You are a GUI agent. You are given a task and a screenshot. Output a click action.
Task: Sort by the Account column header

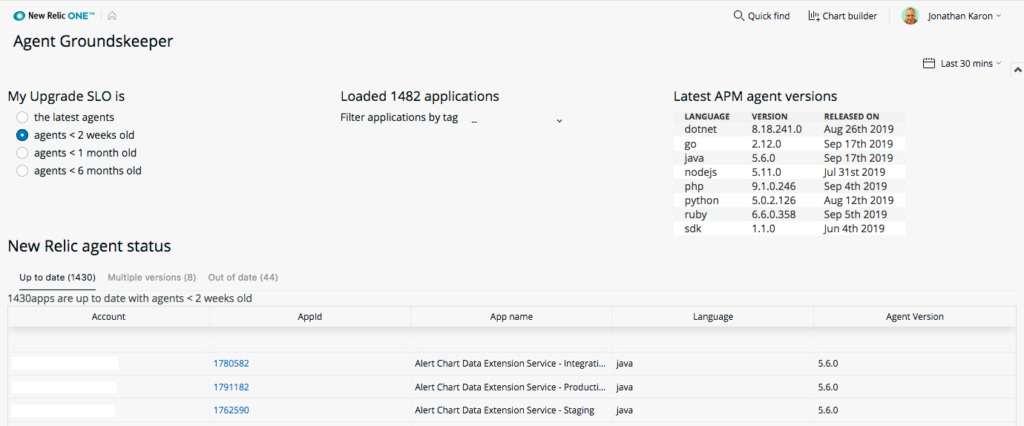108,316
